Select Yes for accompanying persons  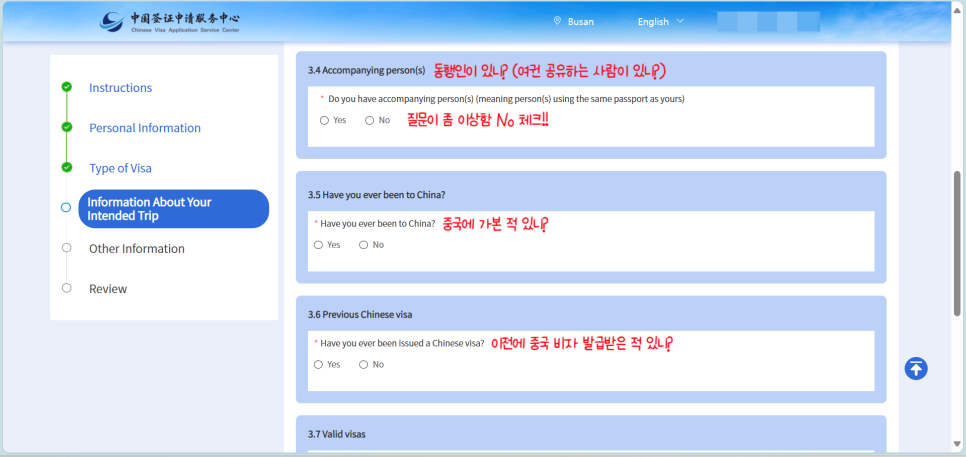click(324, 121)
